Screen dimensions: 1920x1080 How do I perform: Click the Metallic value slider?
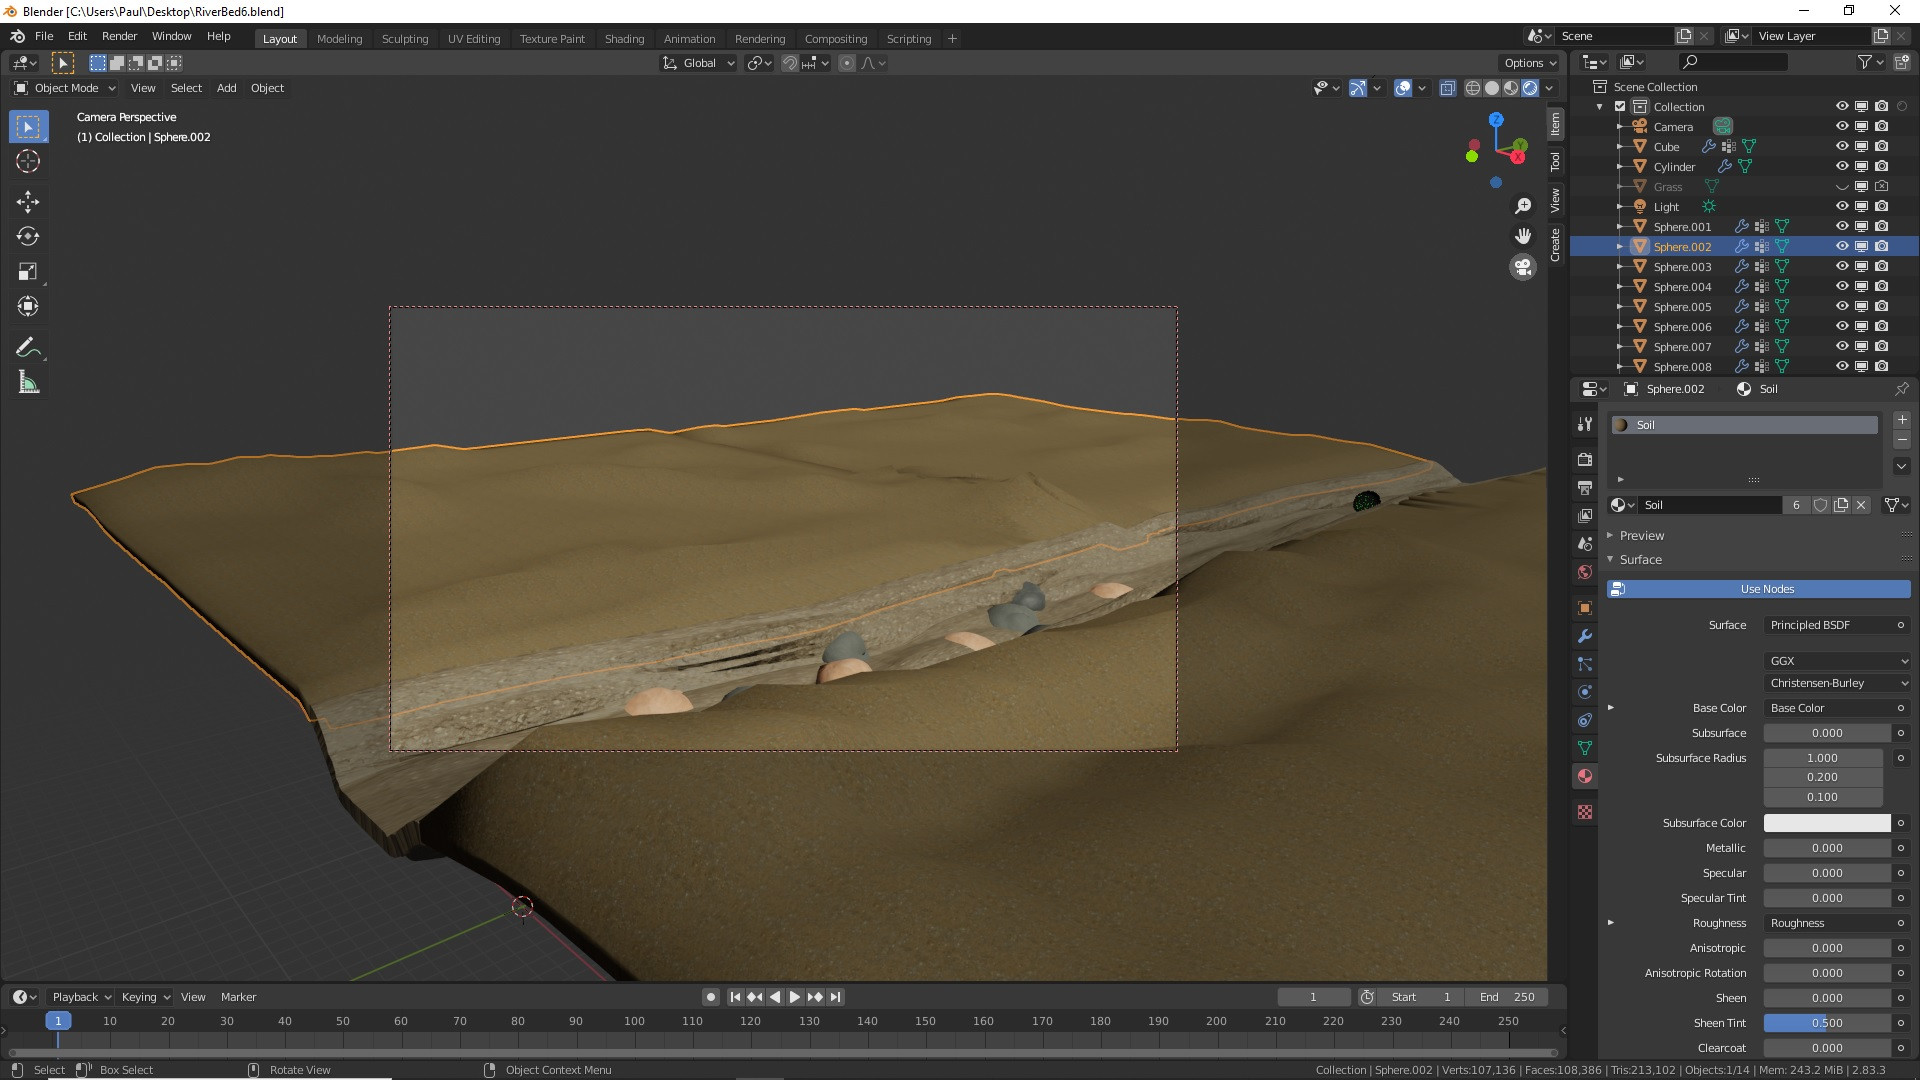tap(1827, 848)
